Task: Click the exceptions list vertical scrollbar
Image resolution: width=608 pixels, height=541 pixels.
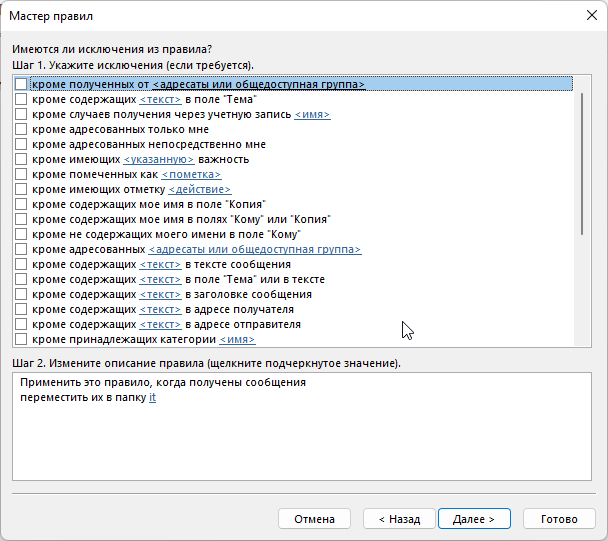Action: [x=583, y=160]
